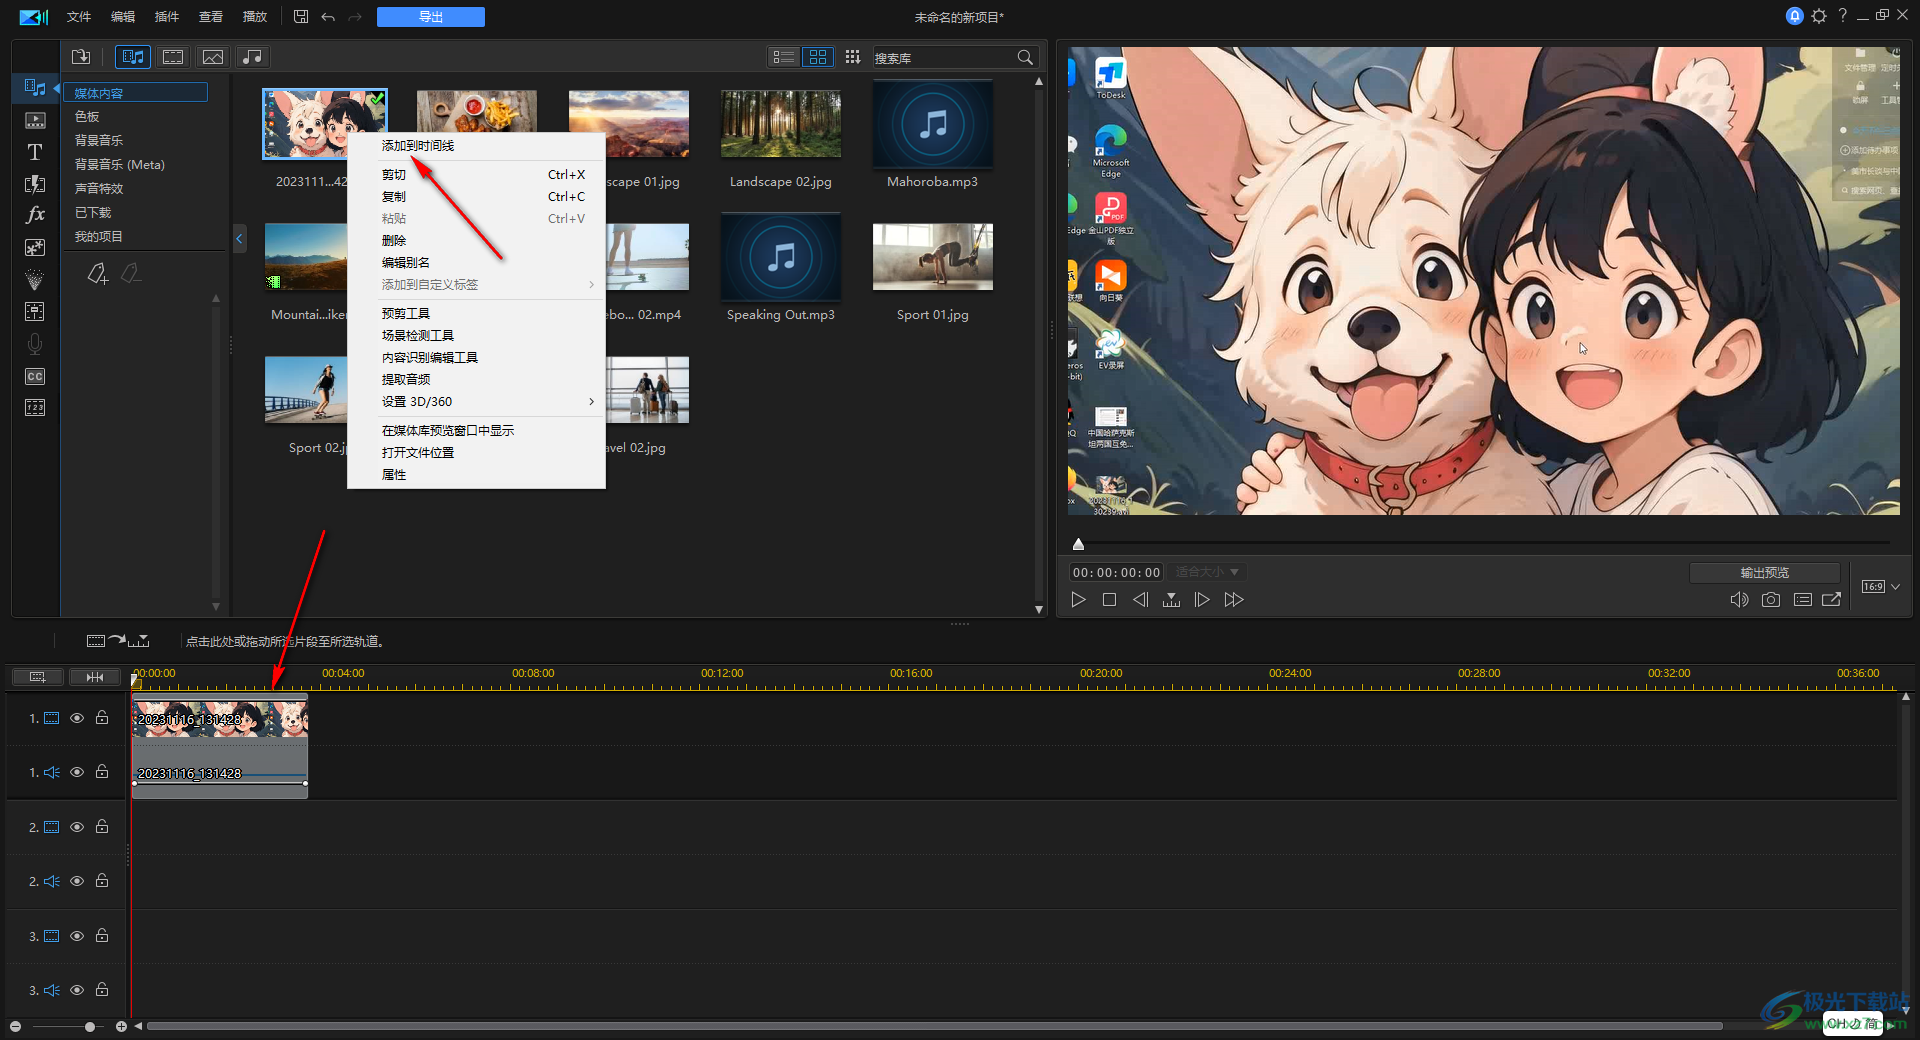Filter library to audio files only
Screen dimensions: 1920x1040
point(253,57)
